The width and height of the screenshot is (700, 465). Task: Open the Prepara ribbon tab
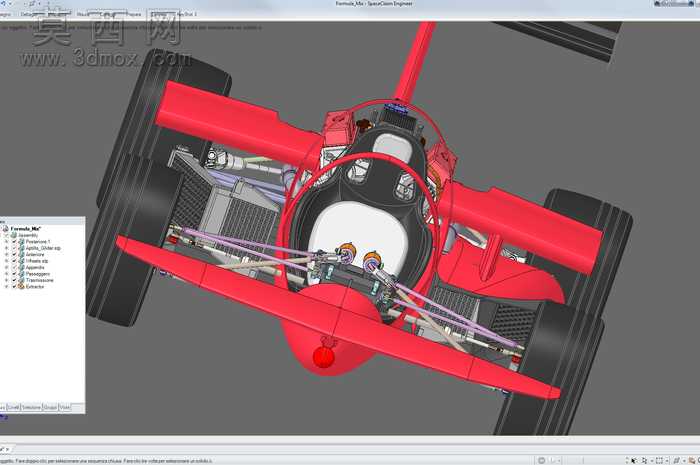[133, 14]
